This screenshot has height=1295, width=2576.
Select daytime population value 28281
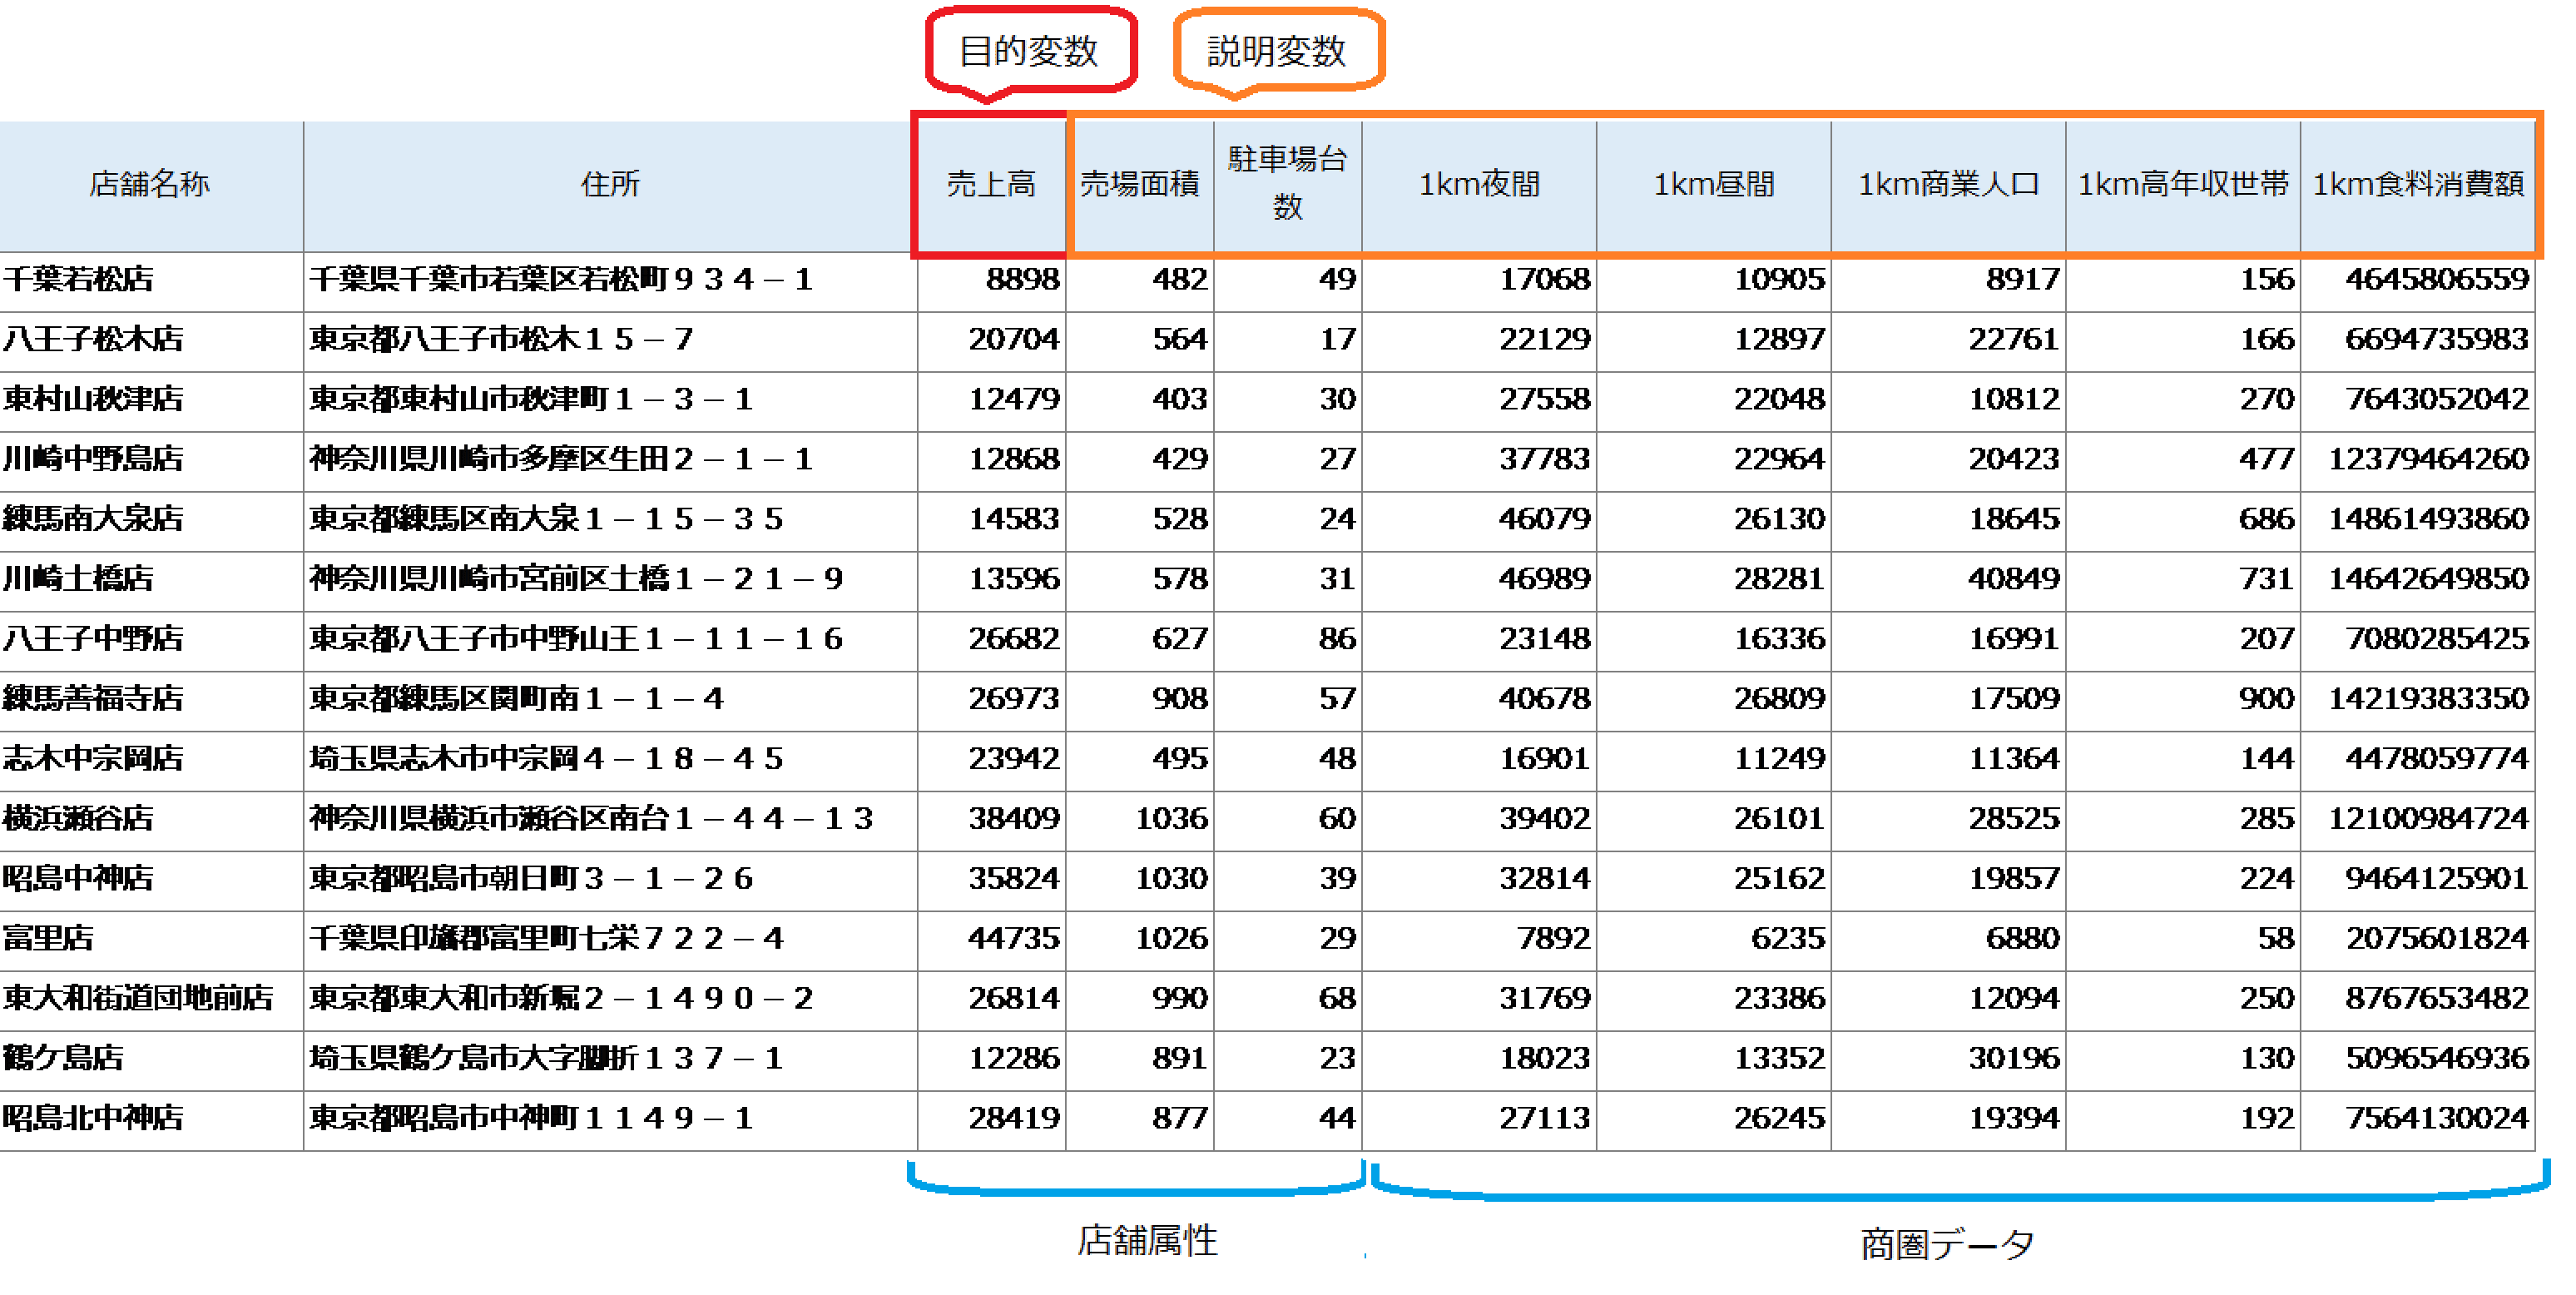coord(1779,579)
